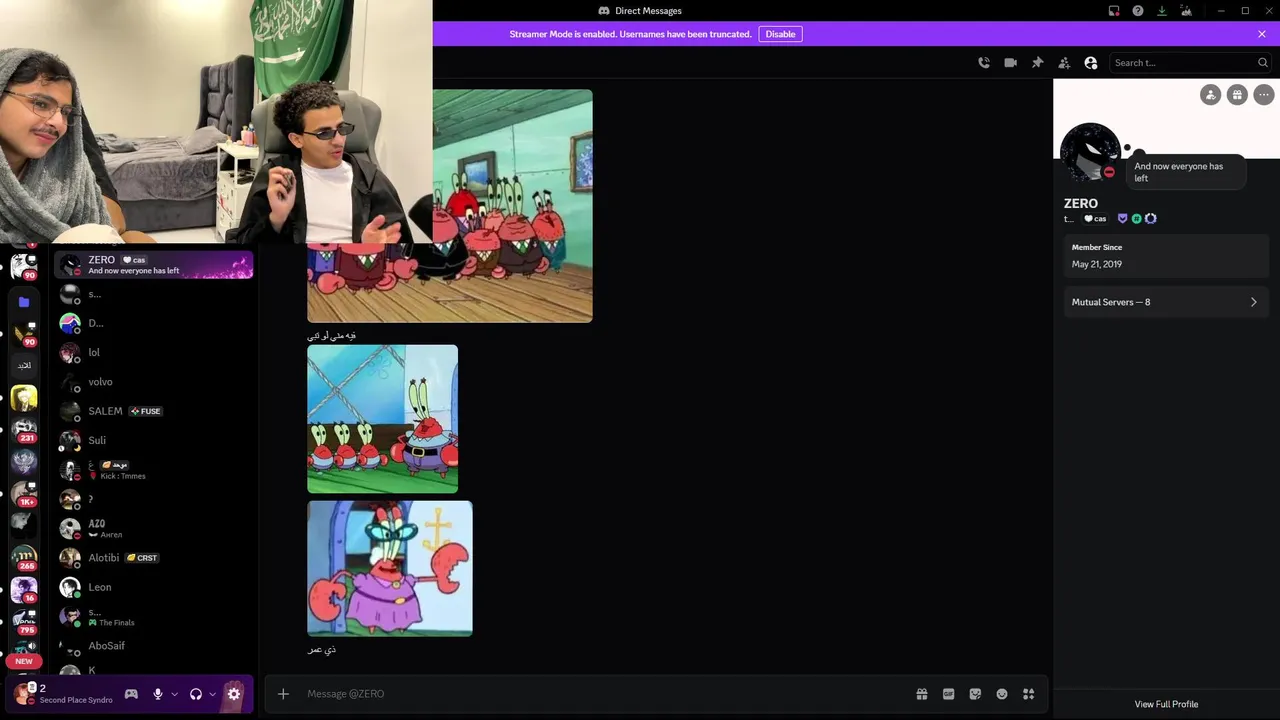The height and width of the screenshot is (720, 1280).
Task: Open DM with Alotibi
Action: (153, 557)
